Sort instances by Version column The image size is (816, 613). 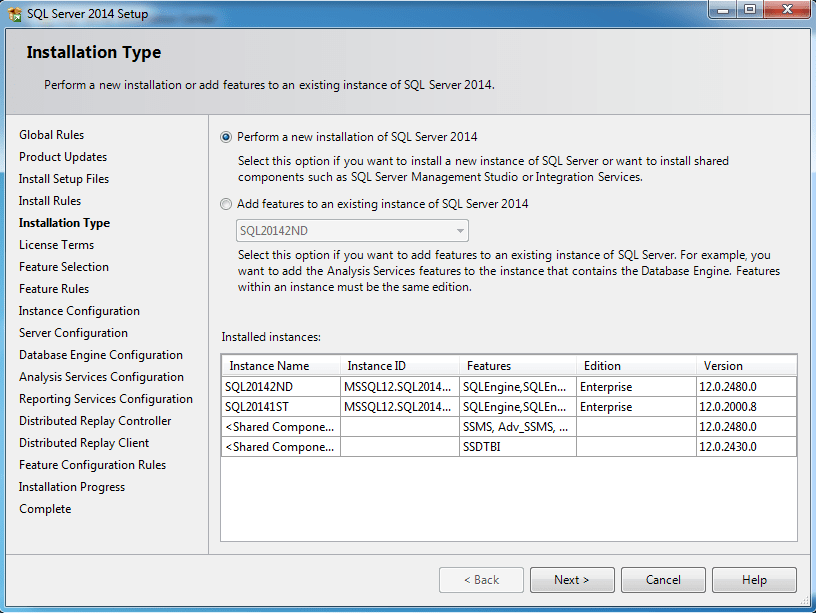tap(745, 366)
